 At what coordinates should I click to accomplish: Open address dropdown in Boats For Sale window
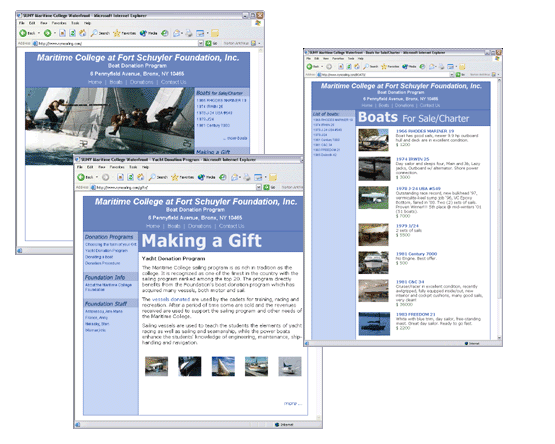(452, 75)
